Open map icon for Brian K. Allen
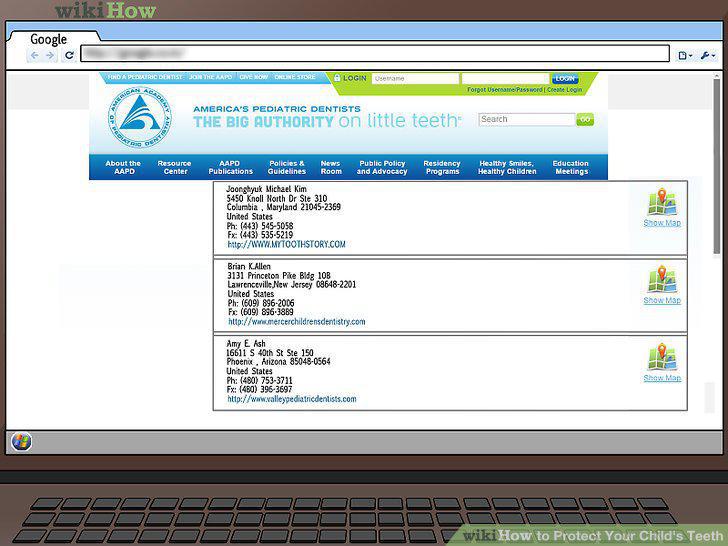728x546 pixels. coord(662,280)
